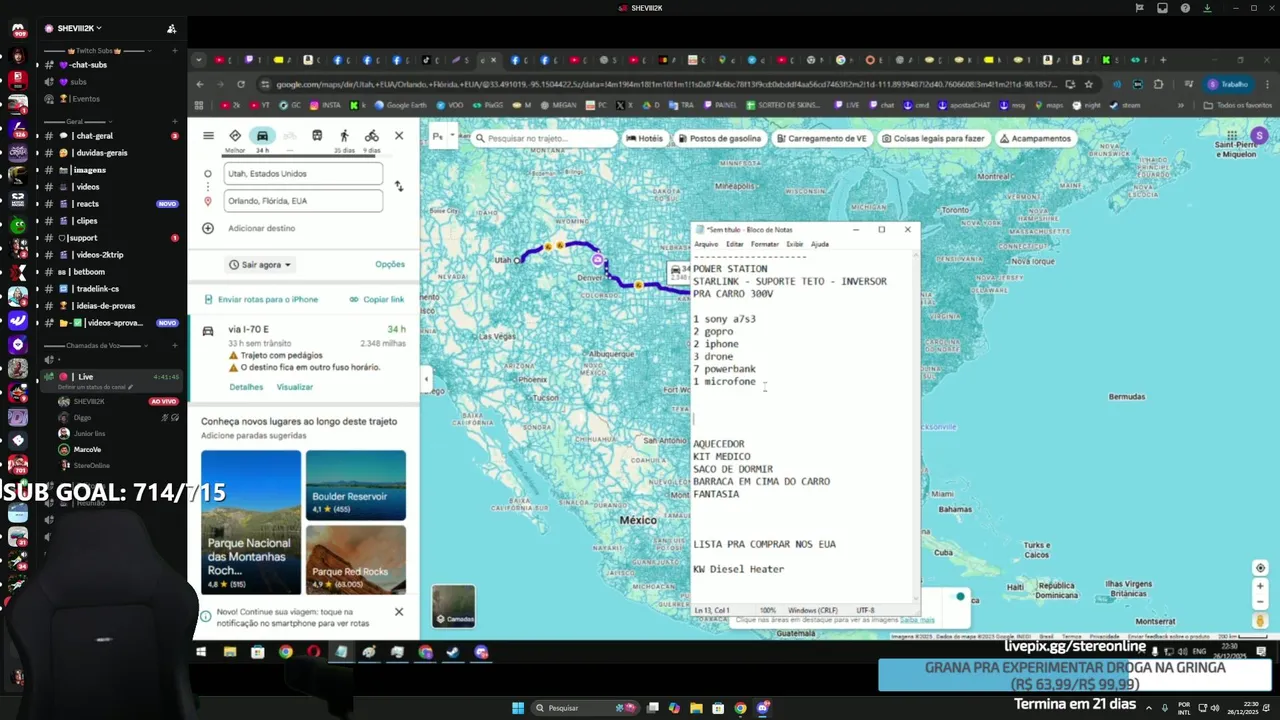Filter by Coisas legais para fazer
This screenshot has width=1280, height=720.
pos(933,139)
